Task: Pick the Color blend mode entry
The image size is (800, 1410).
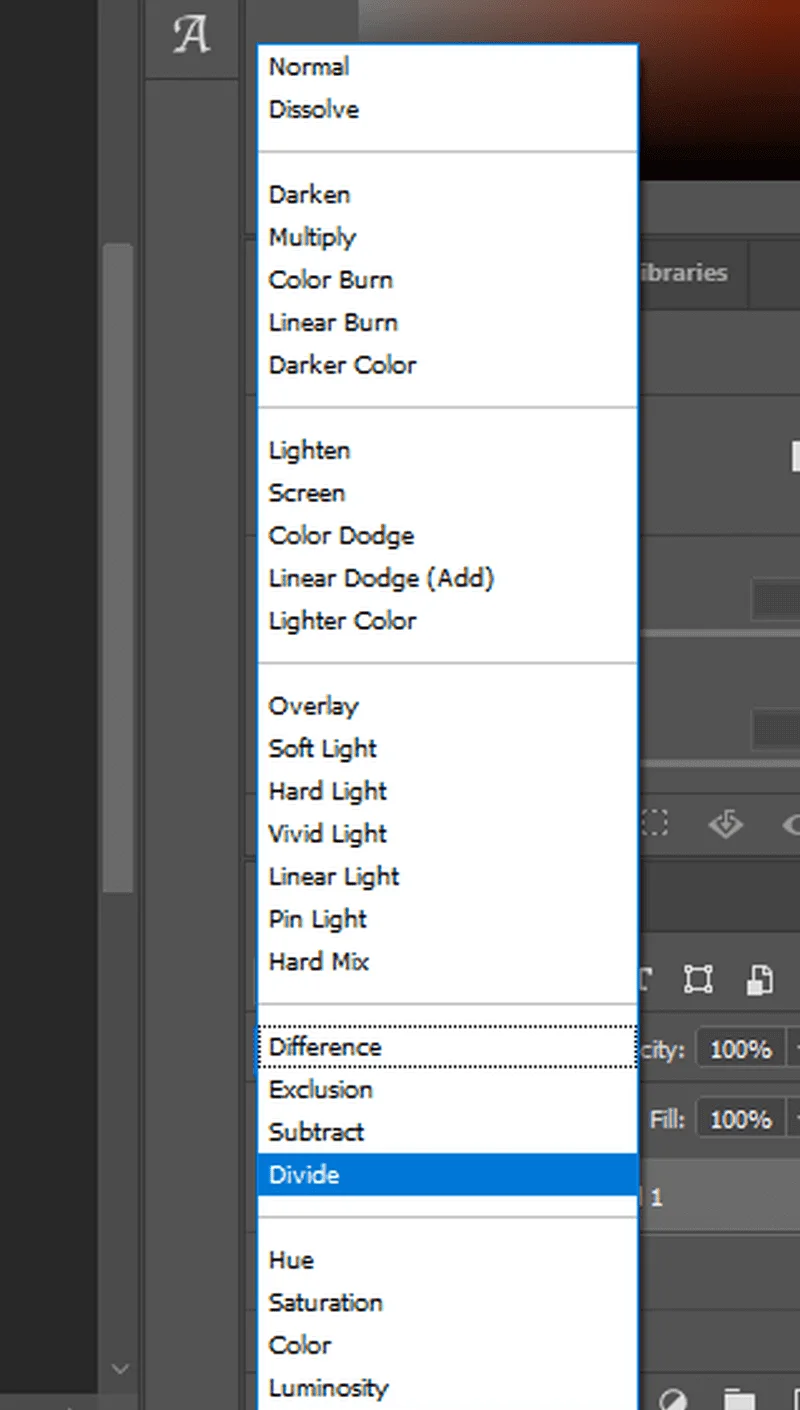Action: 447,1346
